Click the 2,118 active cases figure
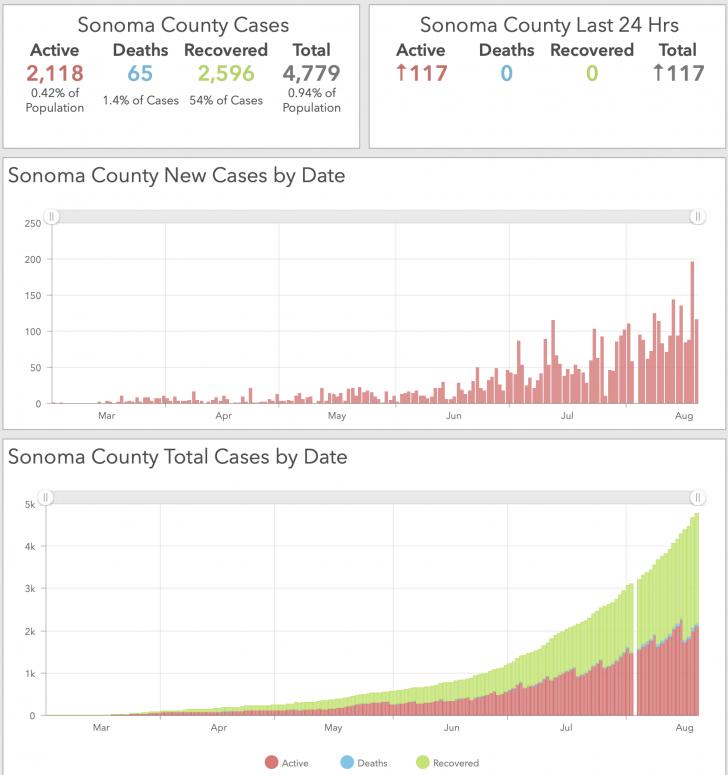This screenshot has width=728, height=775. 55,73
